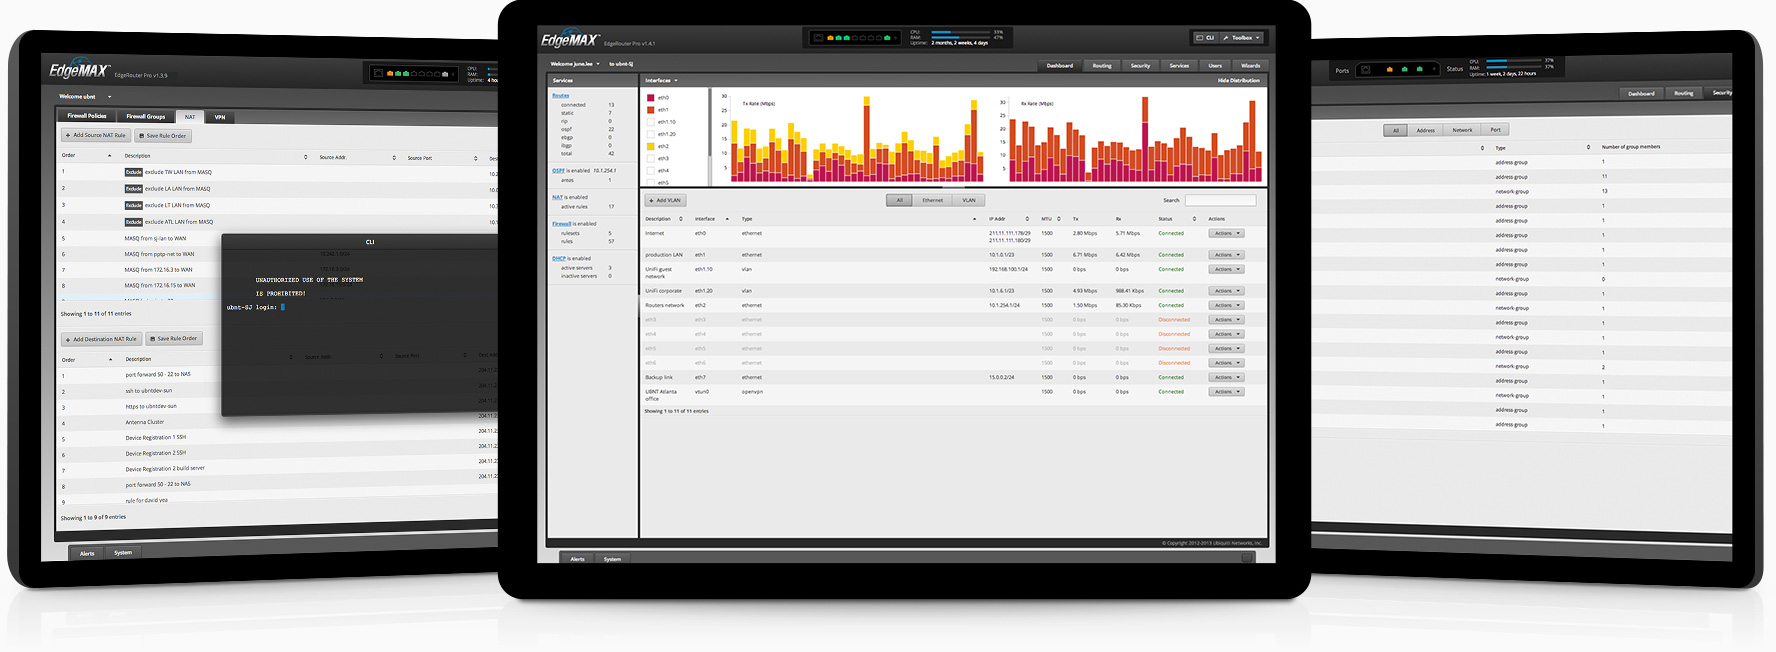Click CLI terminal login prompt on left screen
1776x652 pixels.
256,307
